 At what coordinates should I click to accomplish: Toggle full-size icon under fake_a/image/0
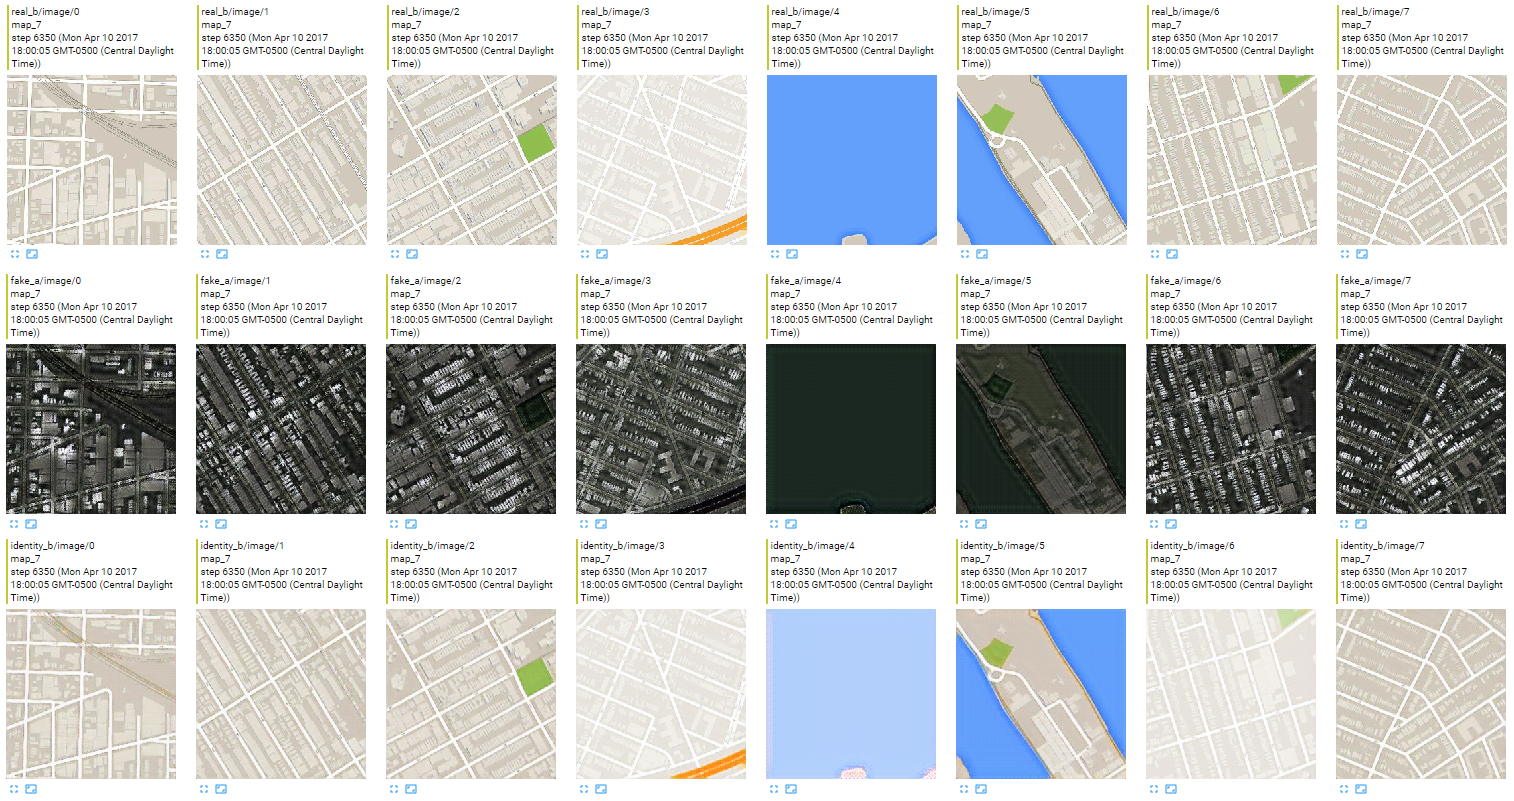14,524
